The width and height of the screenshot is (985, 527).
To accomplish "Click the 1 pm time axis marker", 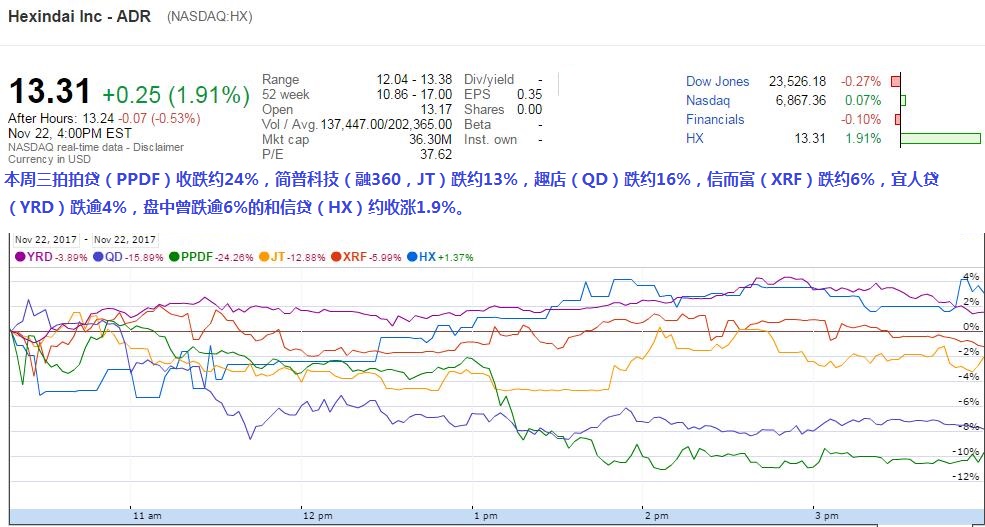I will tap(485, 515).
